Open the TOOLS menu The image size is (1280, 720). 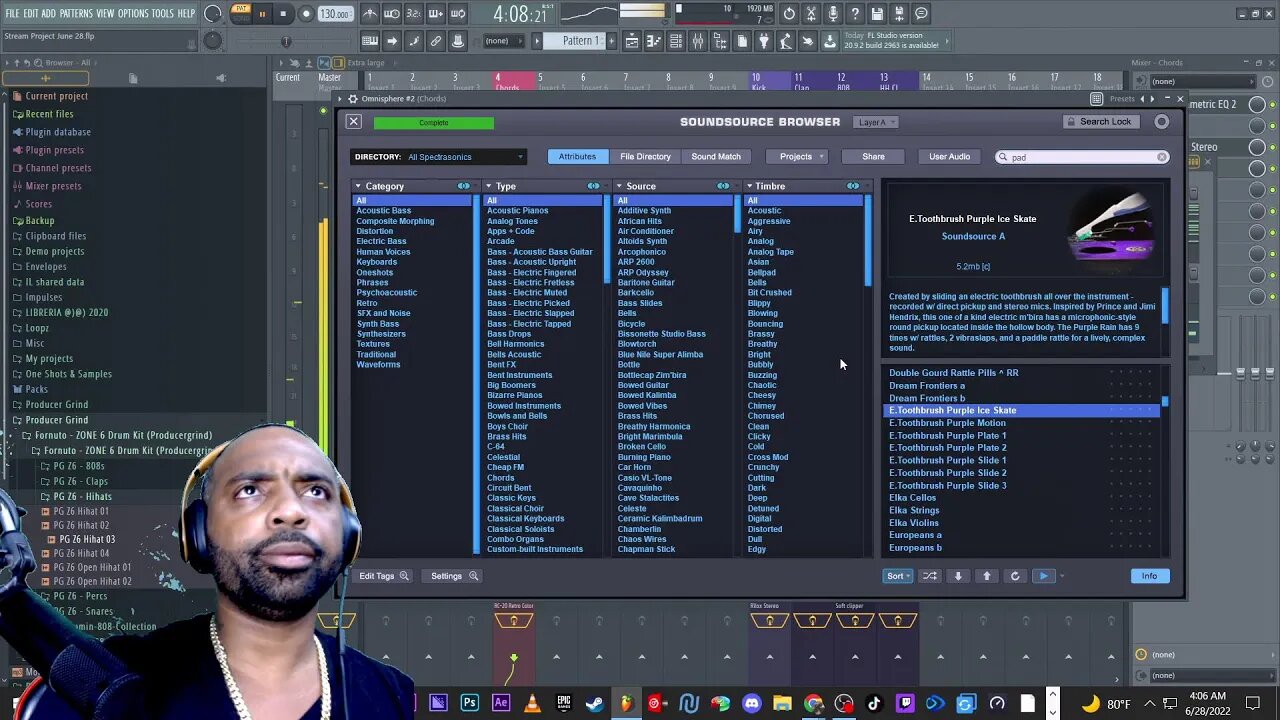(163, 14)
